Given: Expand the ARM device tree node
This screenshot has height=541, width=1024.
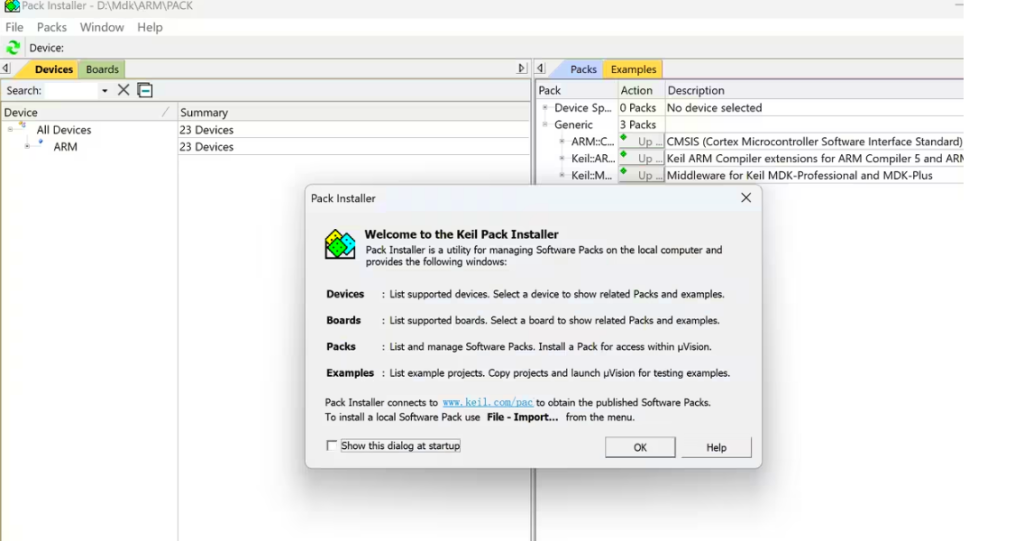Looking at the screenshot, I should tap(29, 147).
